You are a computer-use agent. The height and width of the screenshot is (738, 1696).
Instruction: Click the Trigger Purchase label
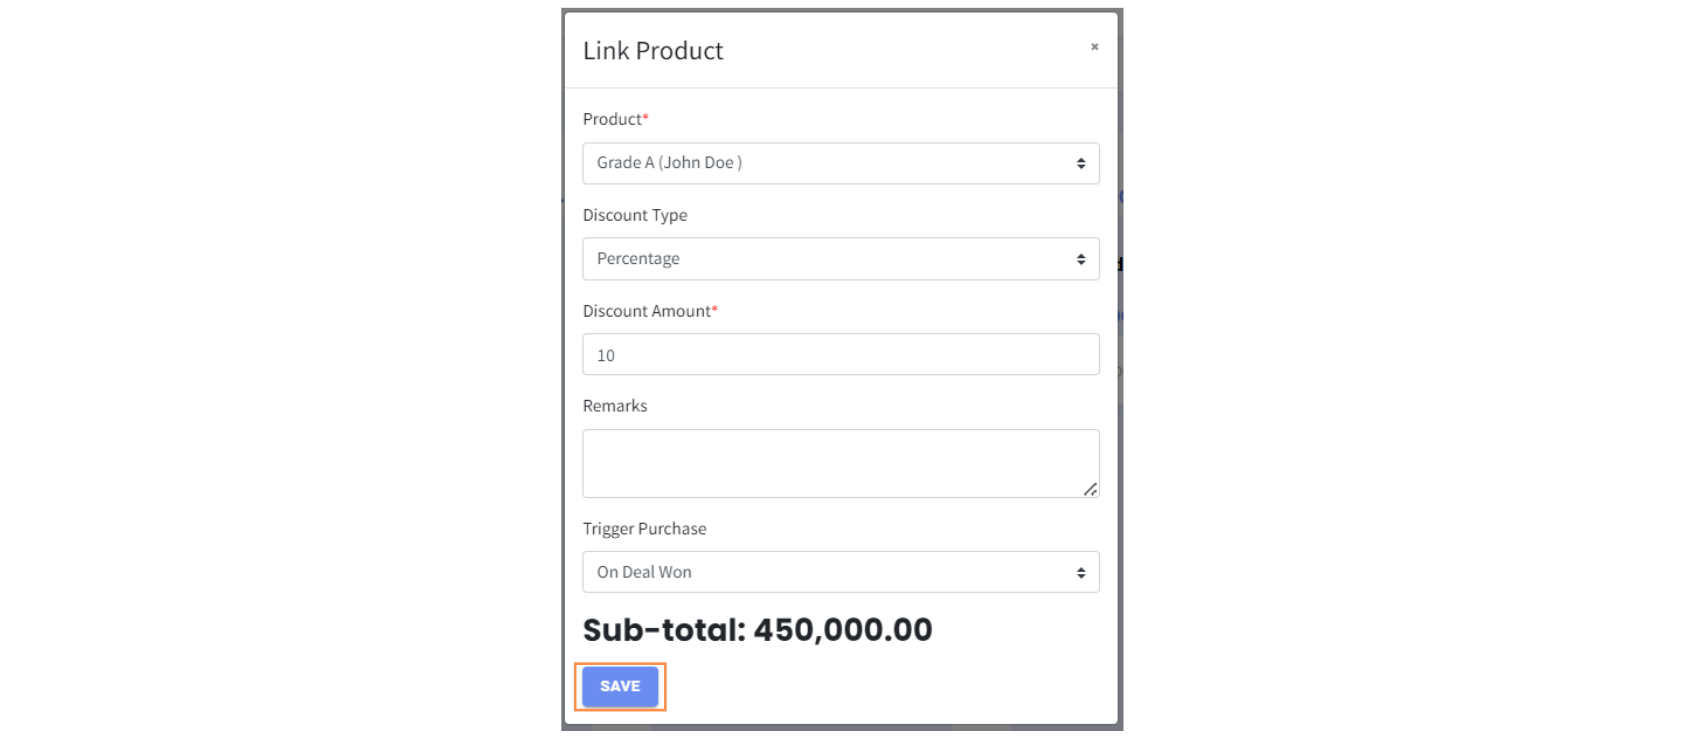pos(644,529)
